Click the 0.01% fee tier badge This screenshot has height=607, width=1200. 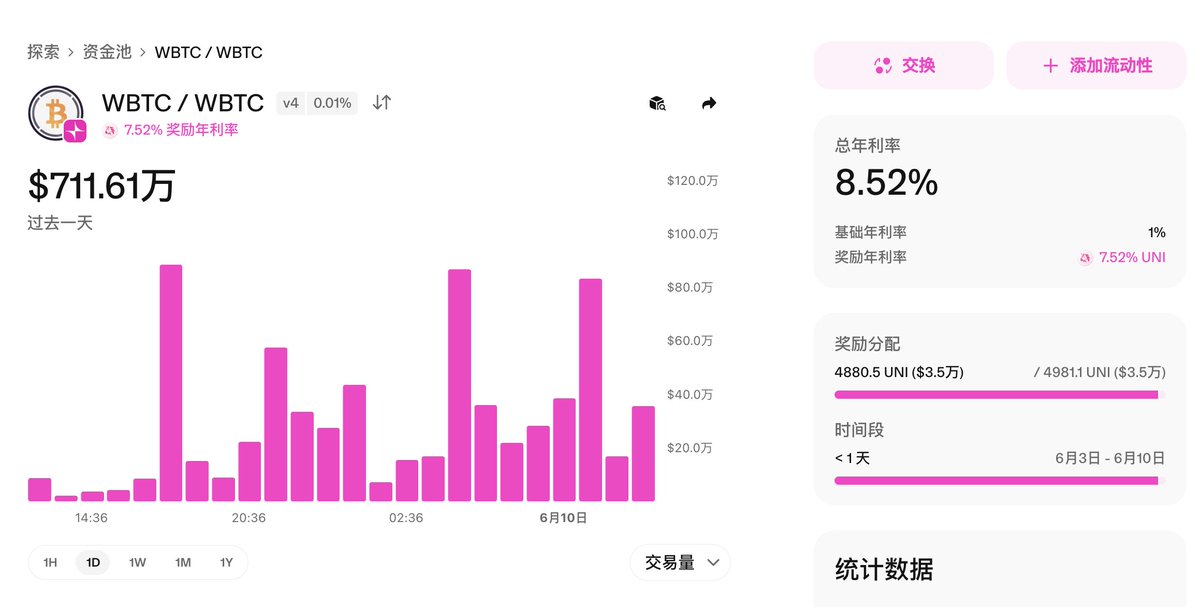click(x=332, y=103)
